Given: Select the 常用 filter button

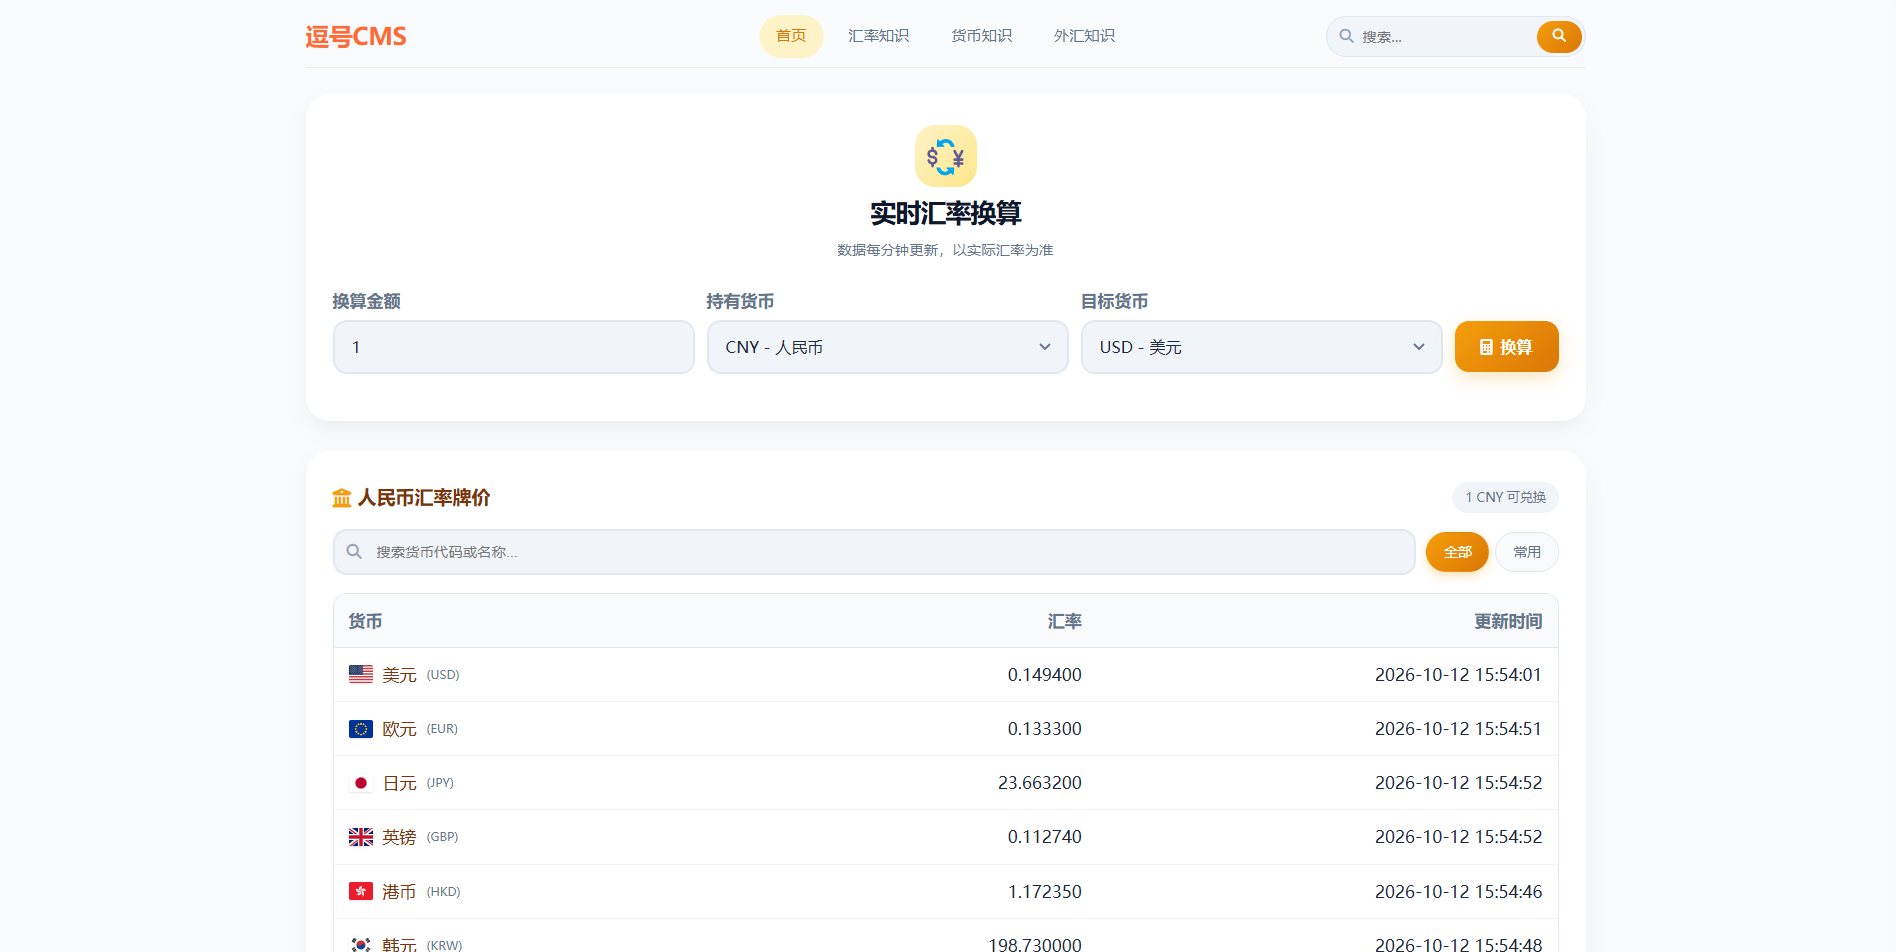Looking at the screenshot, I should coord(1527,552).
